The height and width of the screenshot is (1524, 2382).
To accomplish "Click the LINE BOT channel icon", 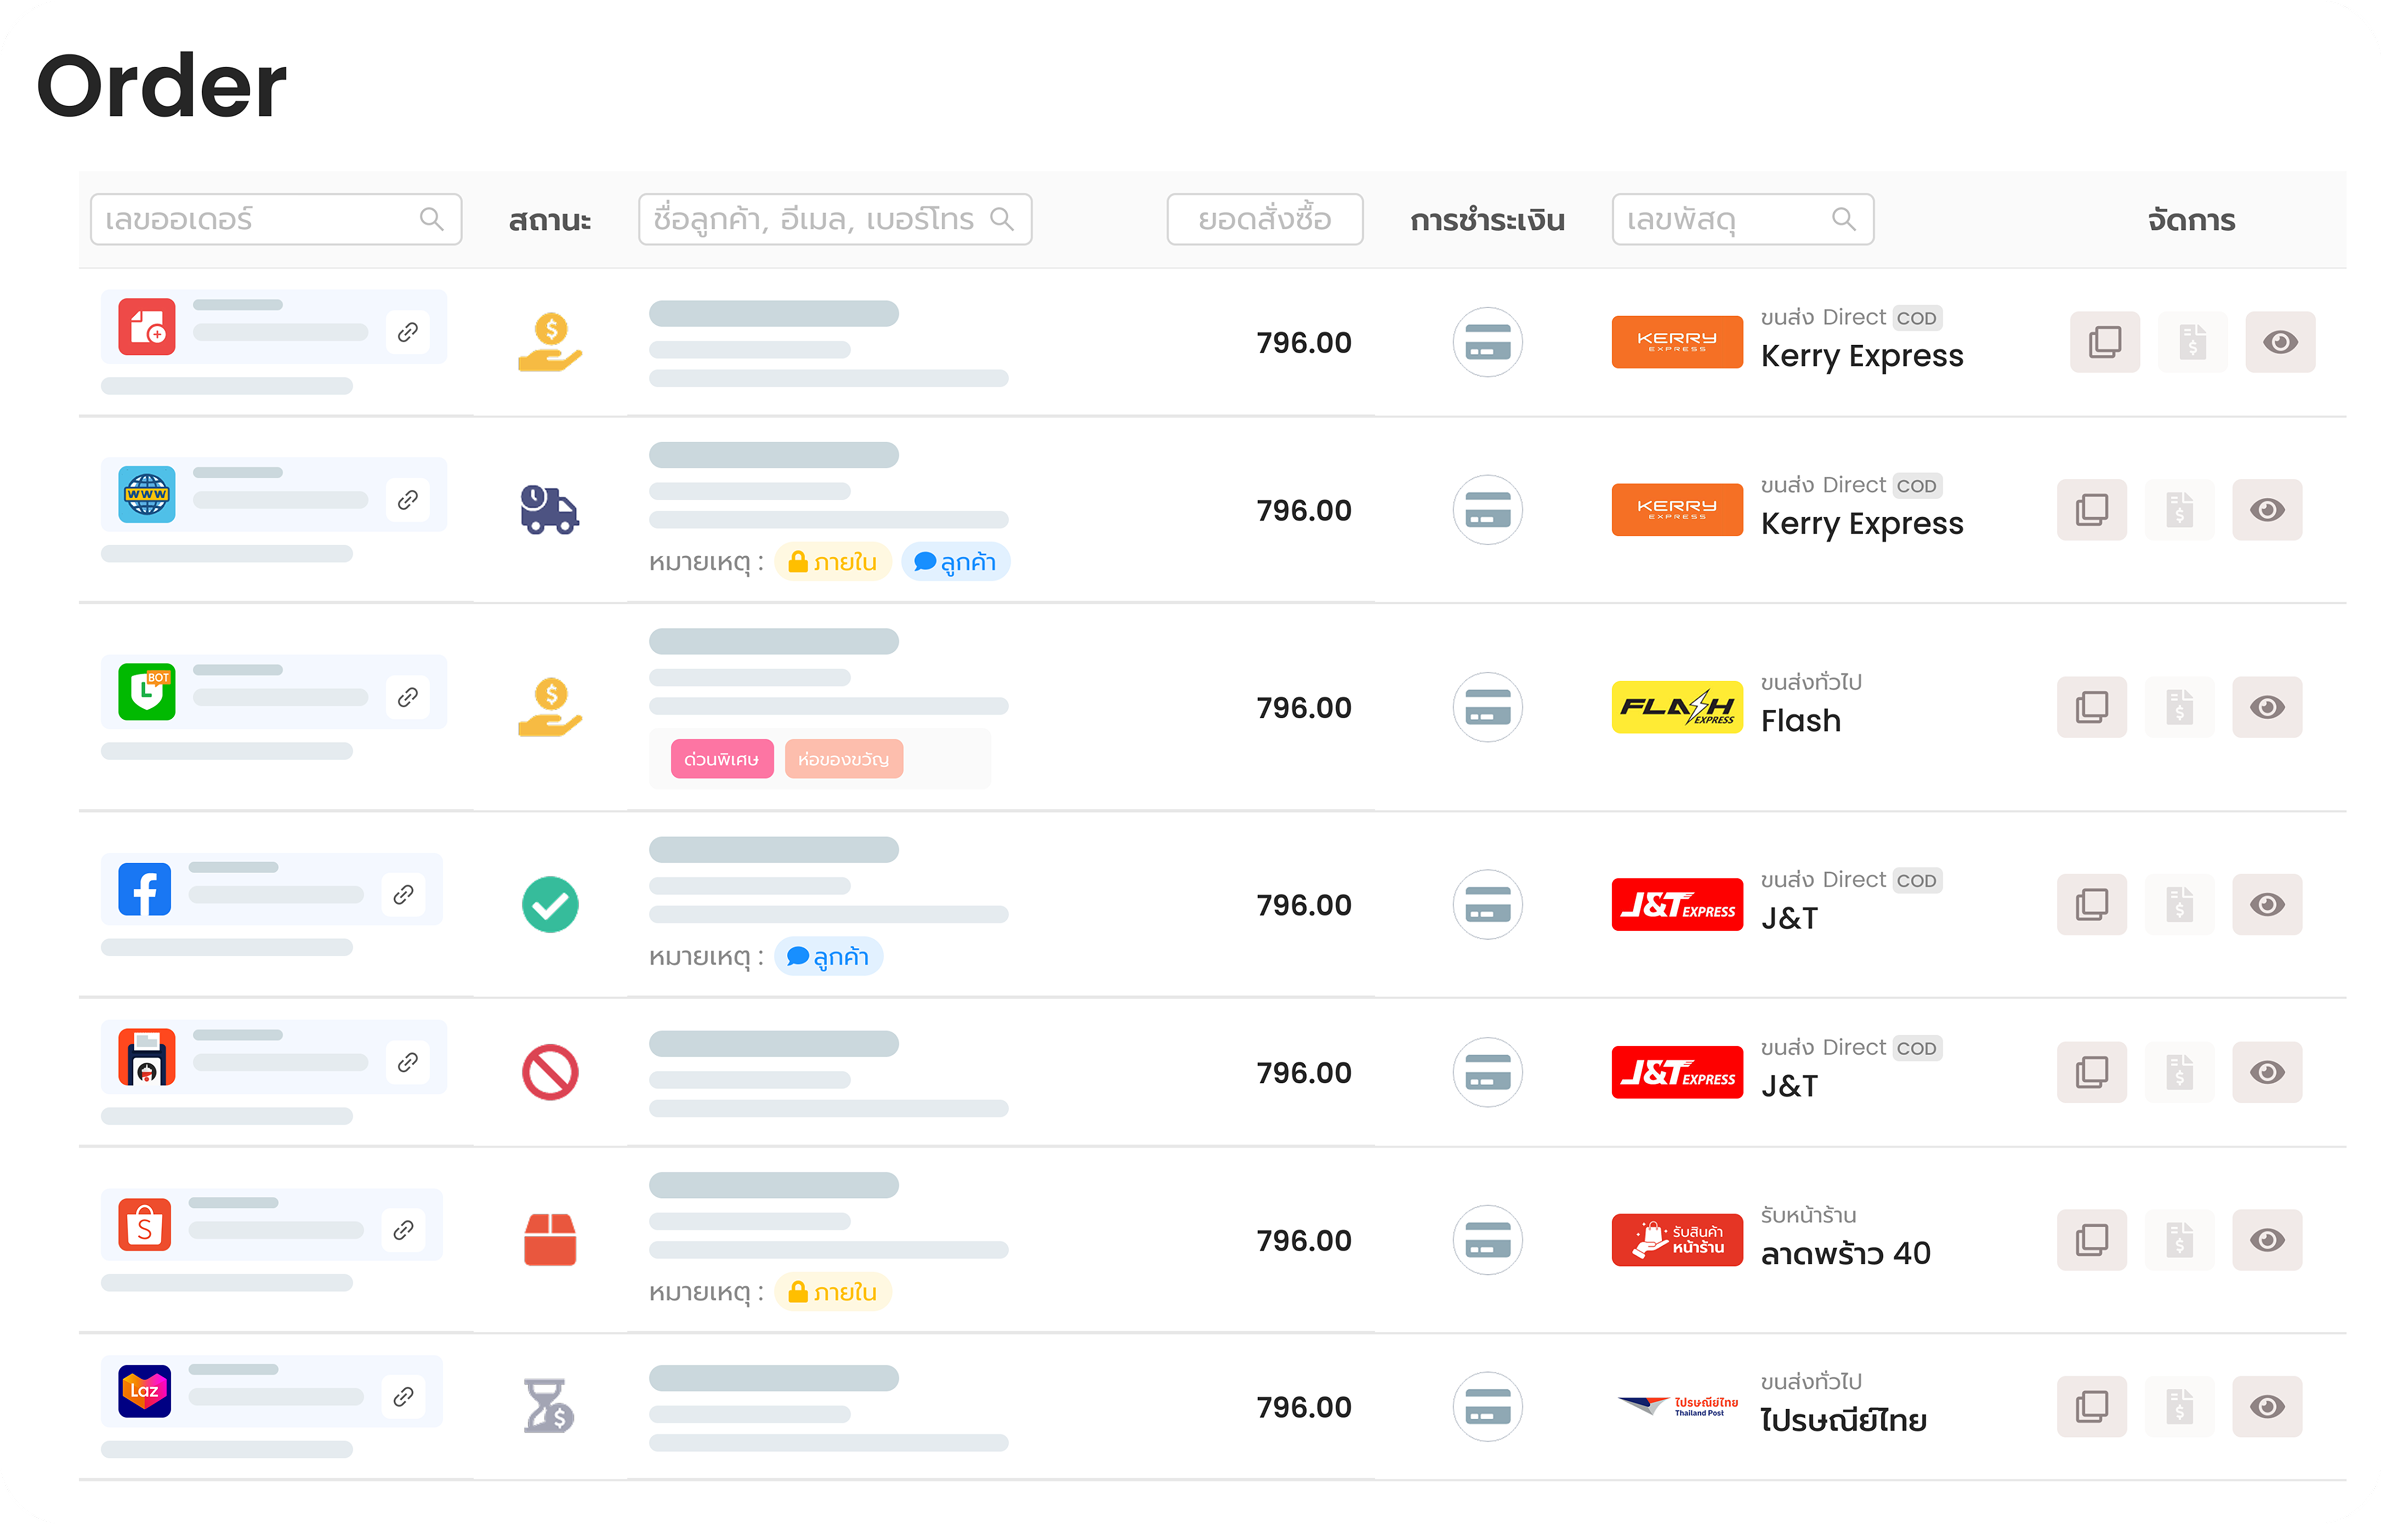I will (x=147, y=691).
